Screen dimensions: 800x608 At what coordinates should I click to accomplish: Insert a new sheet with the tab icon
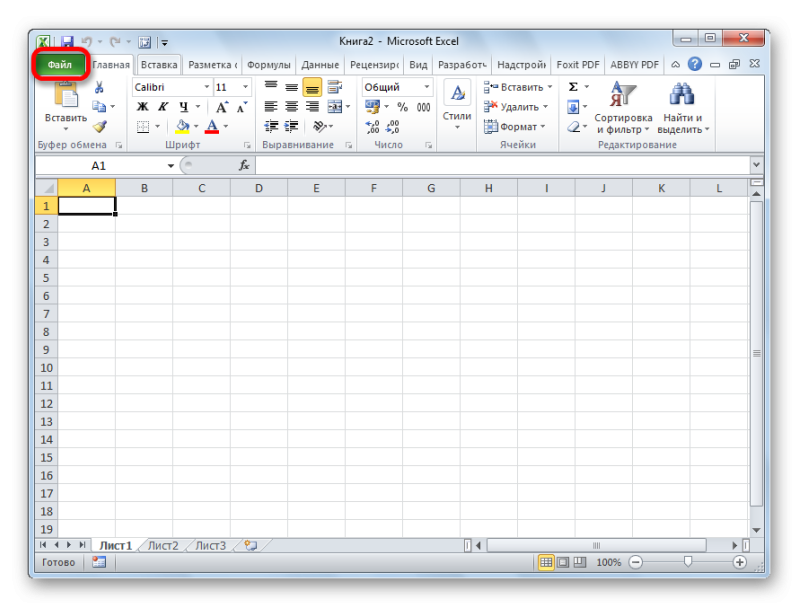(x=251, y=545)
